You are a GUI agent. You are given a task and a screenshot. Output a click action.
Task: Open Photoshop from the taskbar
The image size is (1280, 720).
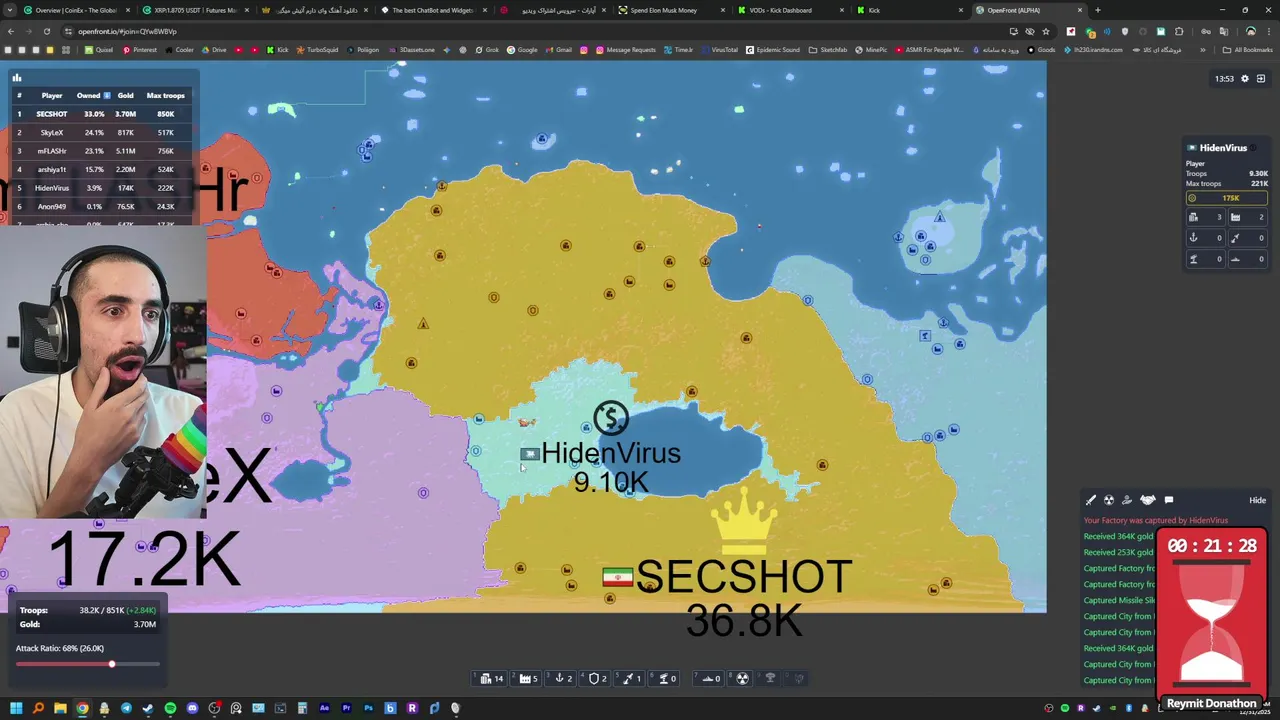(x=368, y=708)
